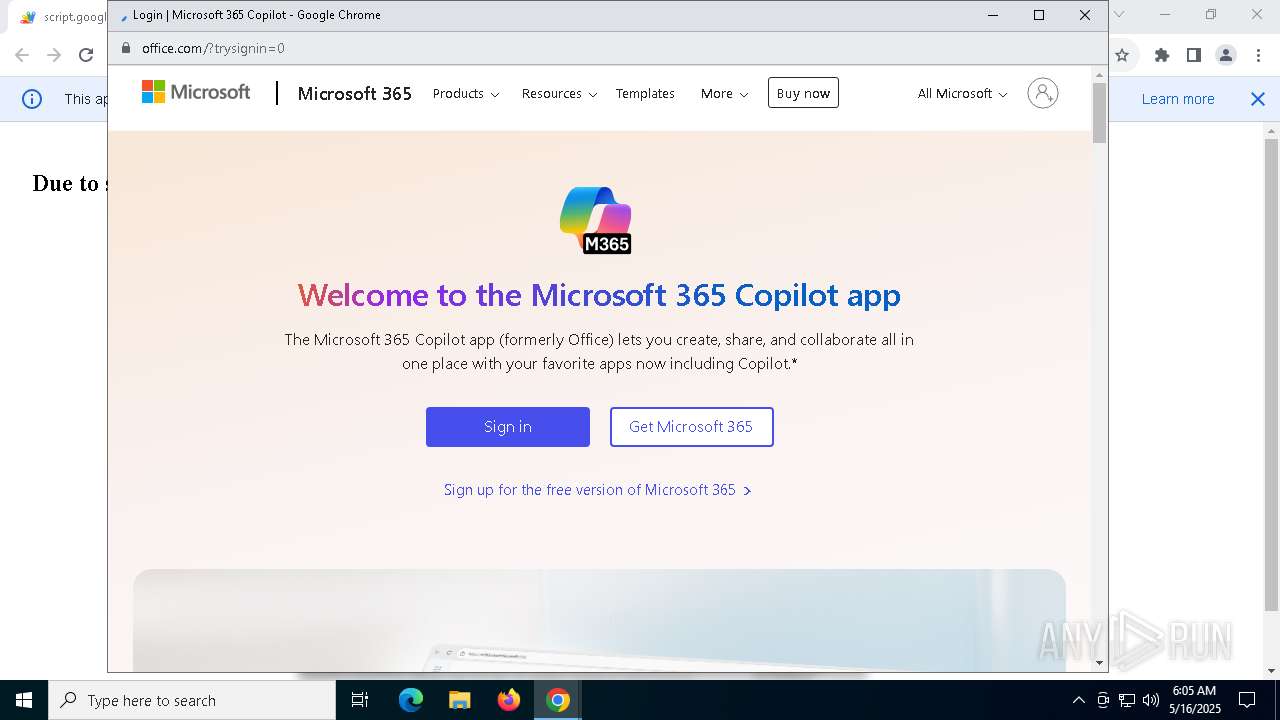This screenshot has width=1280, height=720.
Task: Click the Get Microsoft 365 button
Action: pyautogui.click(x=691, y=427)
